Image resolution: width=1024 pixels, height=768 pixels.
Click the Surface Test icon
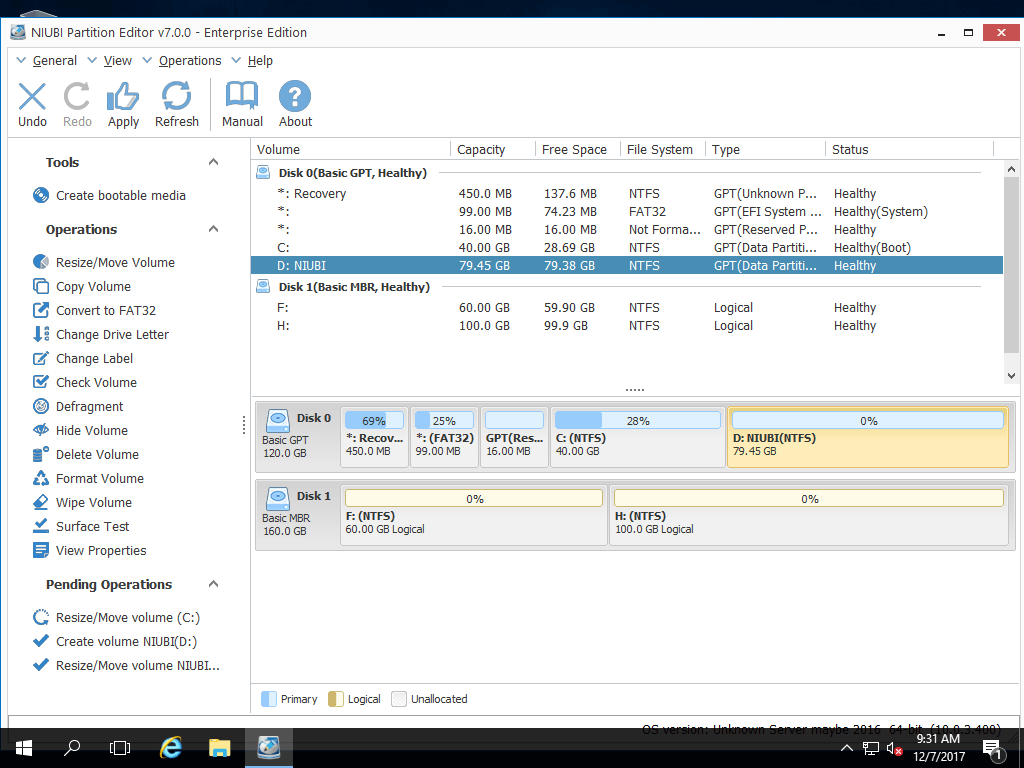[40, 526]
